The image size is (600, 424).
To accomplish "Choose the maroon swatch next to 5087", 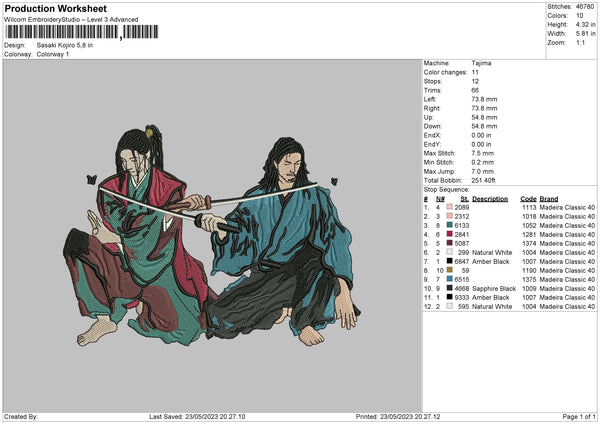I will (449, 243).
